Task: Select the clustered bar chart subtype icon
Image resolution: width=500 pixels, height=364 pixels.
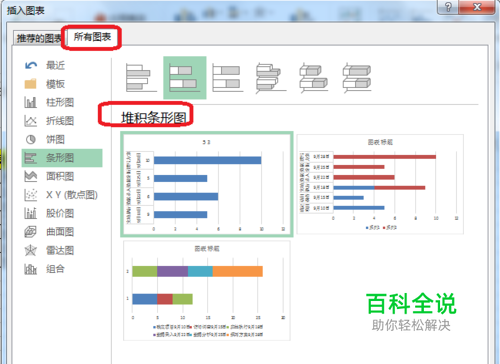Action: pos(141,78)
